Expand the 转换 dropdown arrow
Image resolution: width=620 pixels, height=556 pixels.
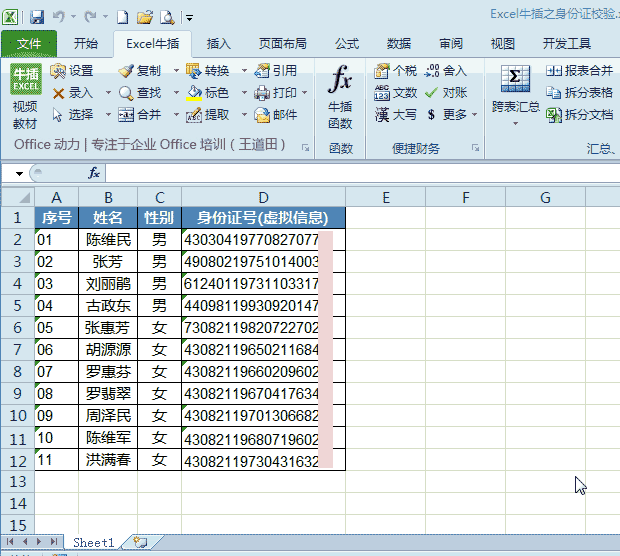244,71
